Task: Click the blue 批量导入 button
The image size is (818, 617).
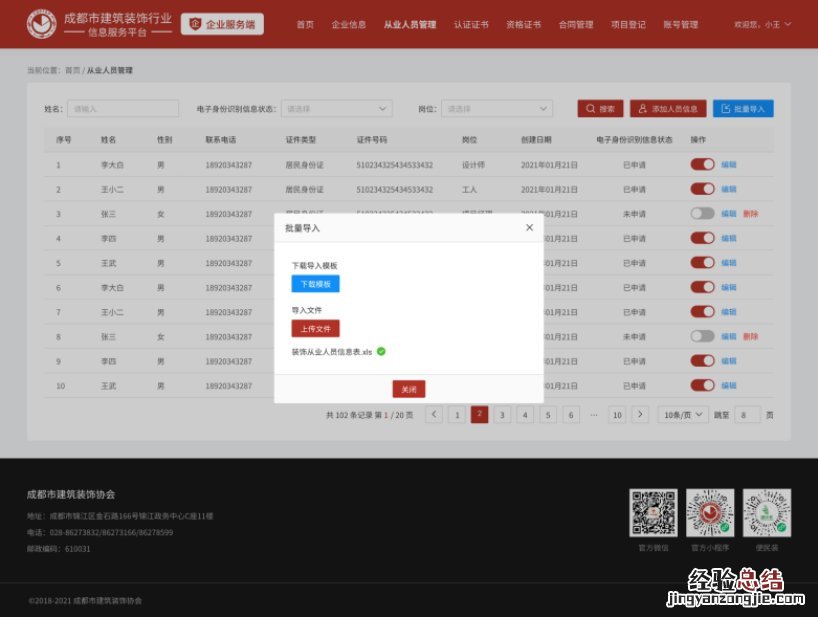Action: click(743, 108)
